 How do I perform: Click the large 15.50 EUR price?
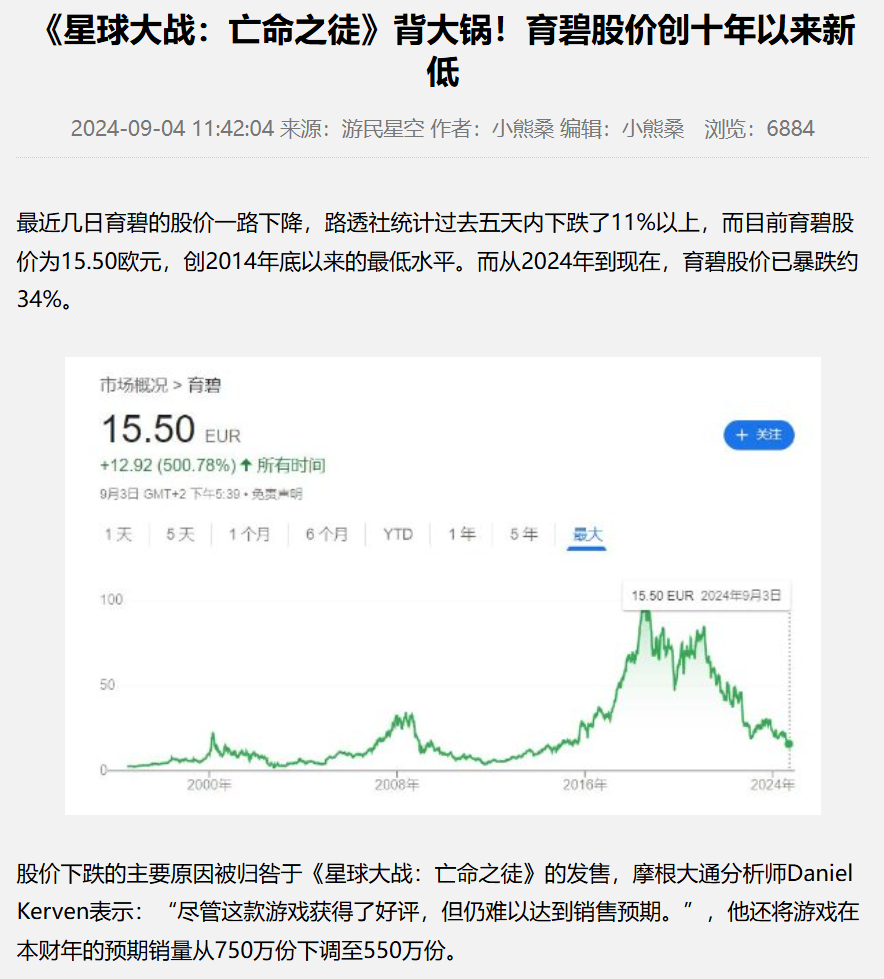(x=170, y=430)
